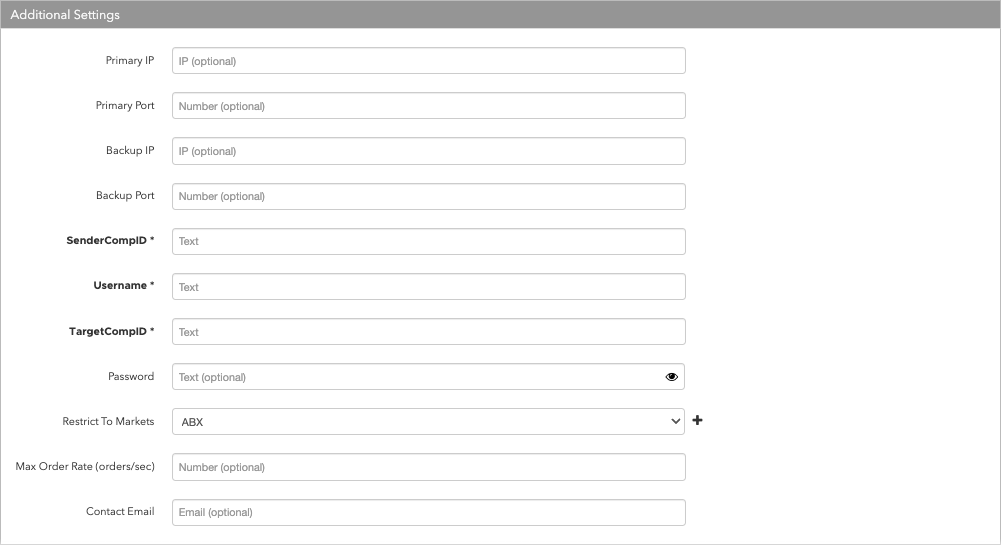The height and width of the screenshot is (545, 1001).
Task: Click the Max Order Rate label
Action: (x=85, y=467)
